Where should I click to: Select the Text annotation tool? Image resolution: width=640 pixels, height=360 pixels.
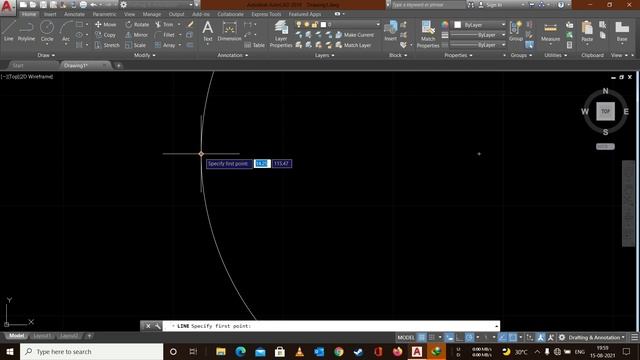(207, 31)
